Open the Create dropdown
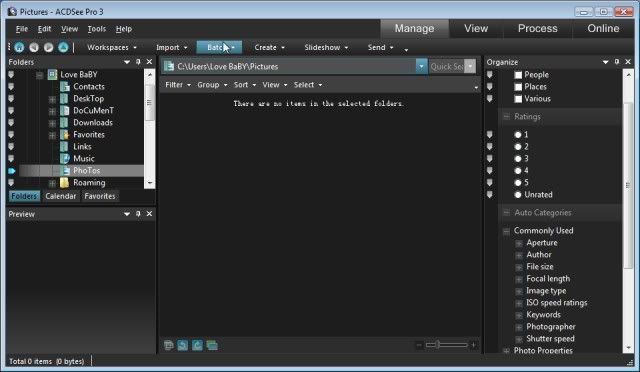This screenshot has height=372, width=640. pos(269,47)
